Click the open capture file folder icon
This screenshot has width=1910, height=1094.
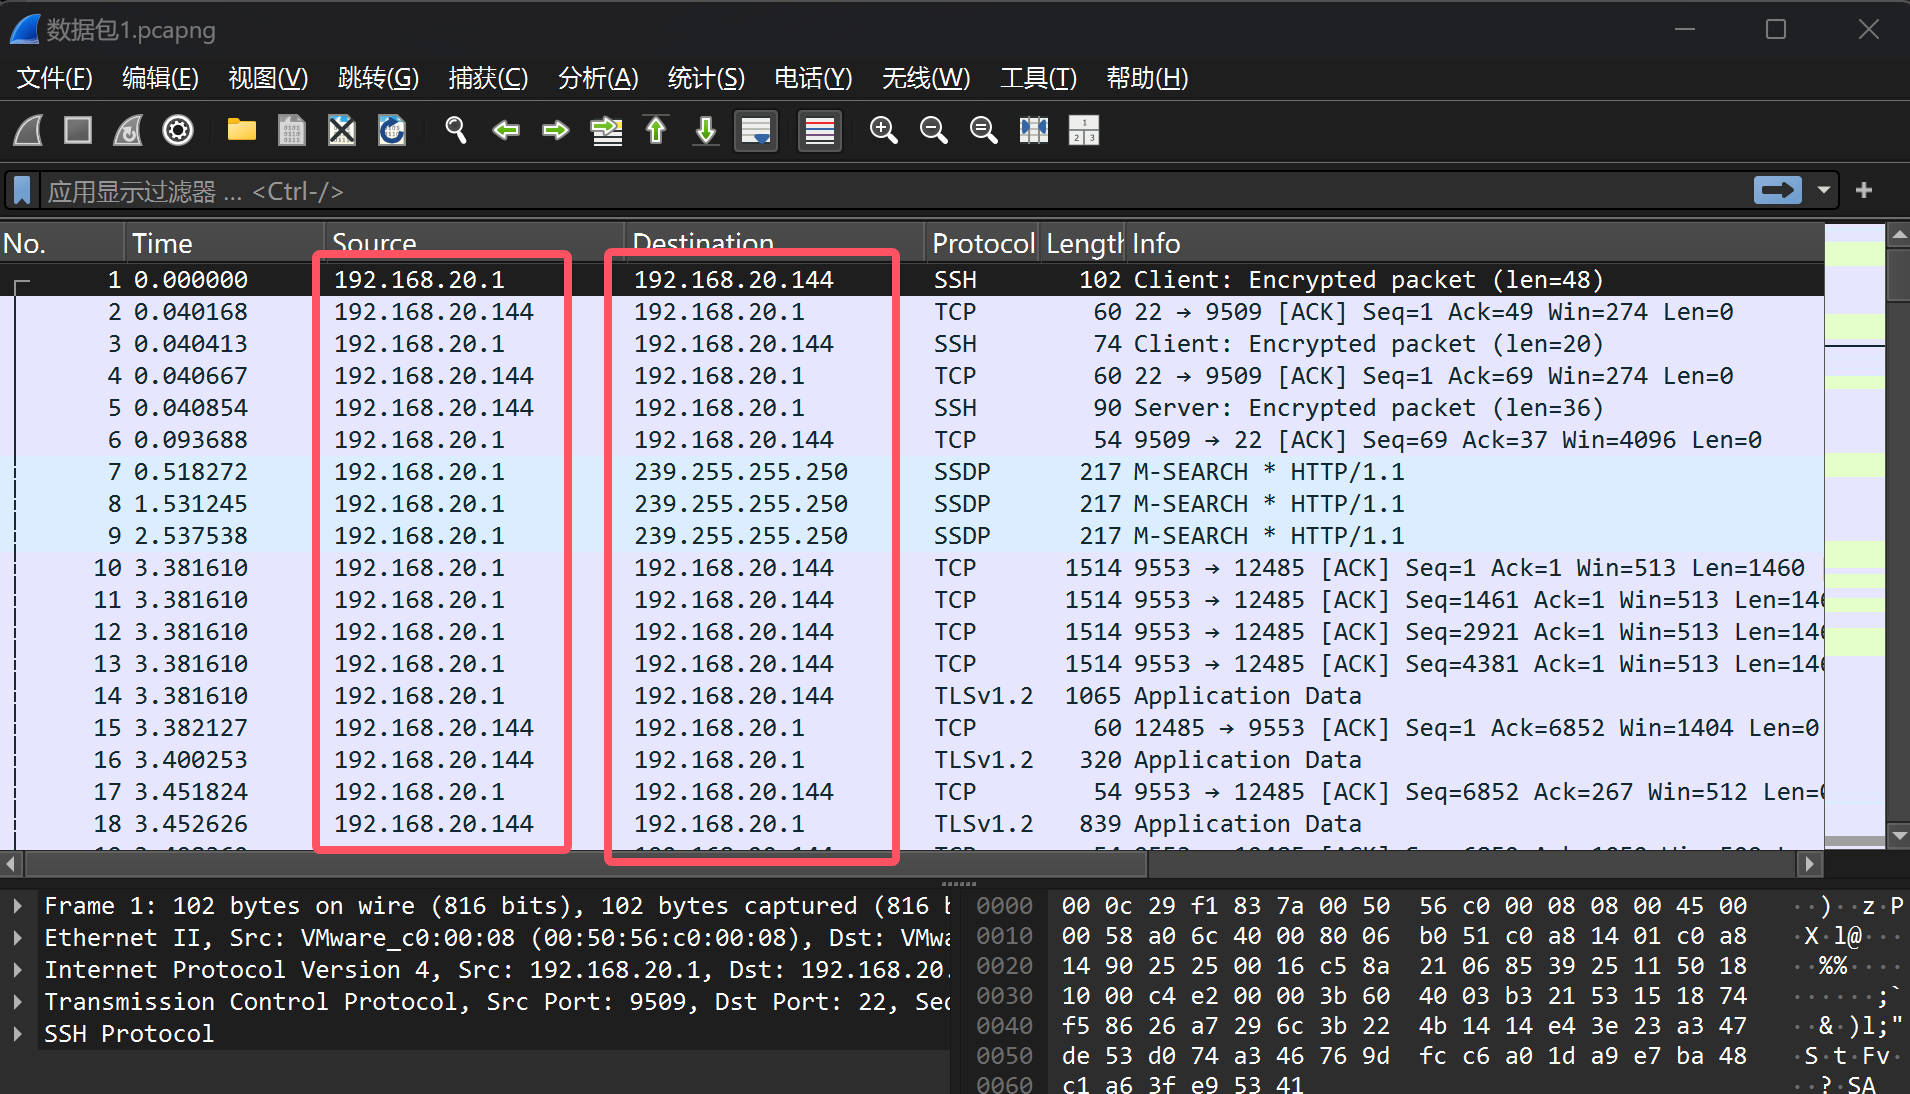(x=241, y=131)
